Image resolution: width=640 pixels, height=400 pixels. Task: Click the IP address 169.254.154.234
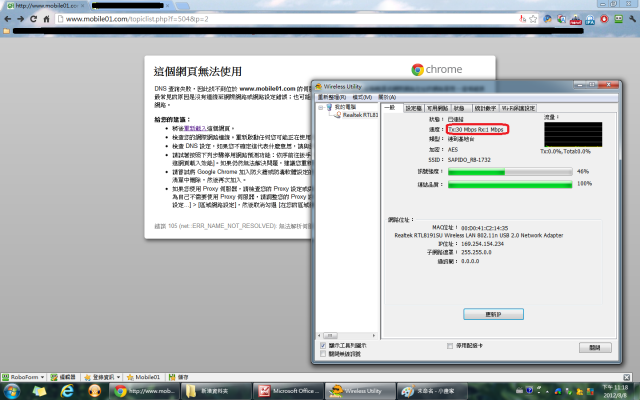coord(482,244)
